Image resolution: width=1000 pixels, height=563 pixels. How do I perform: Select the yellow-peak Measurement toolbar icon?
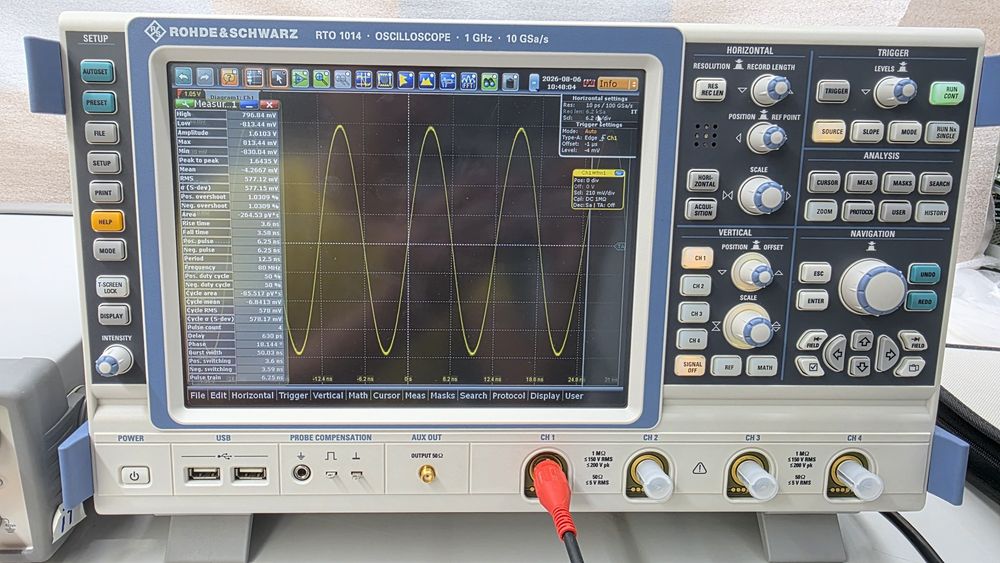(427, 80)
